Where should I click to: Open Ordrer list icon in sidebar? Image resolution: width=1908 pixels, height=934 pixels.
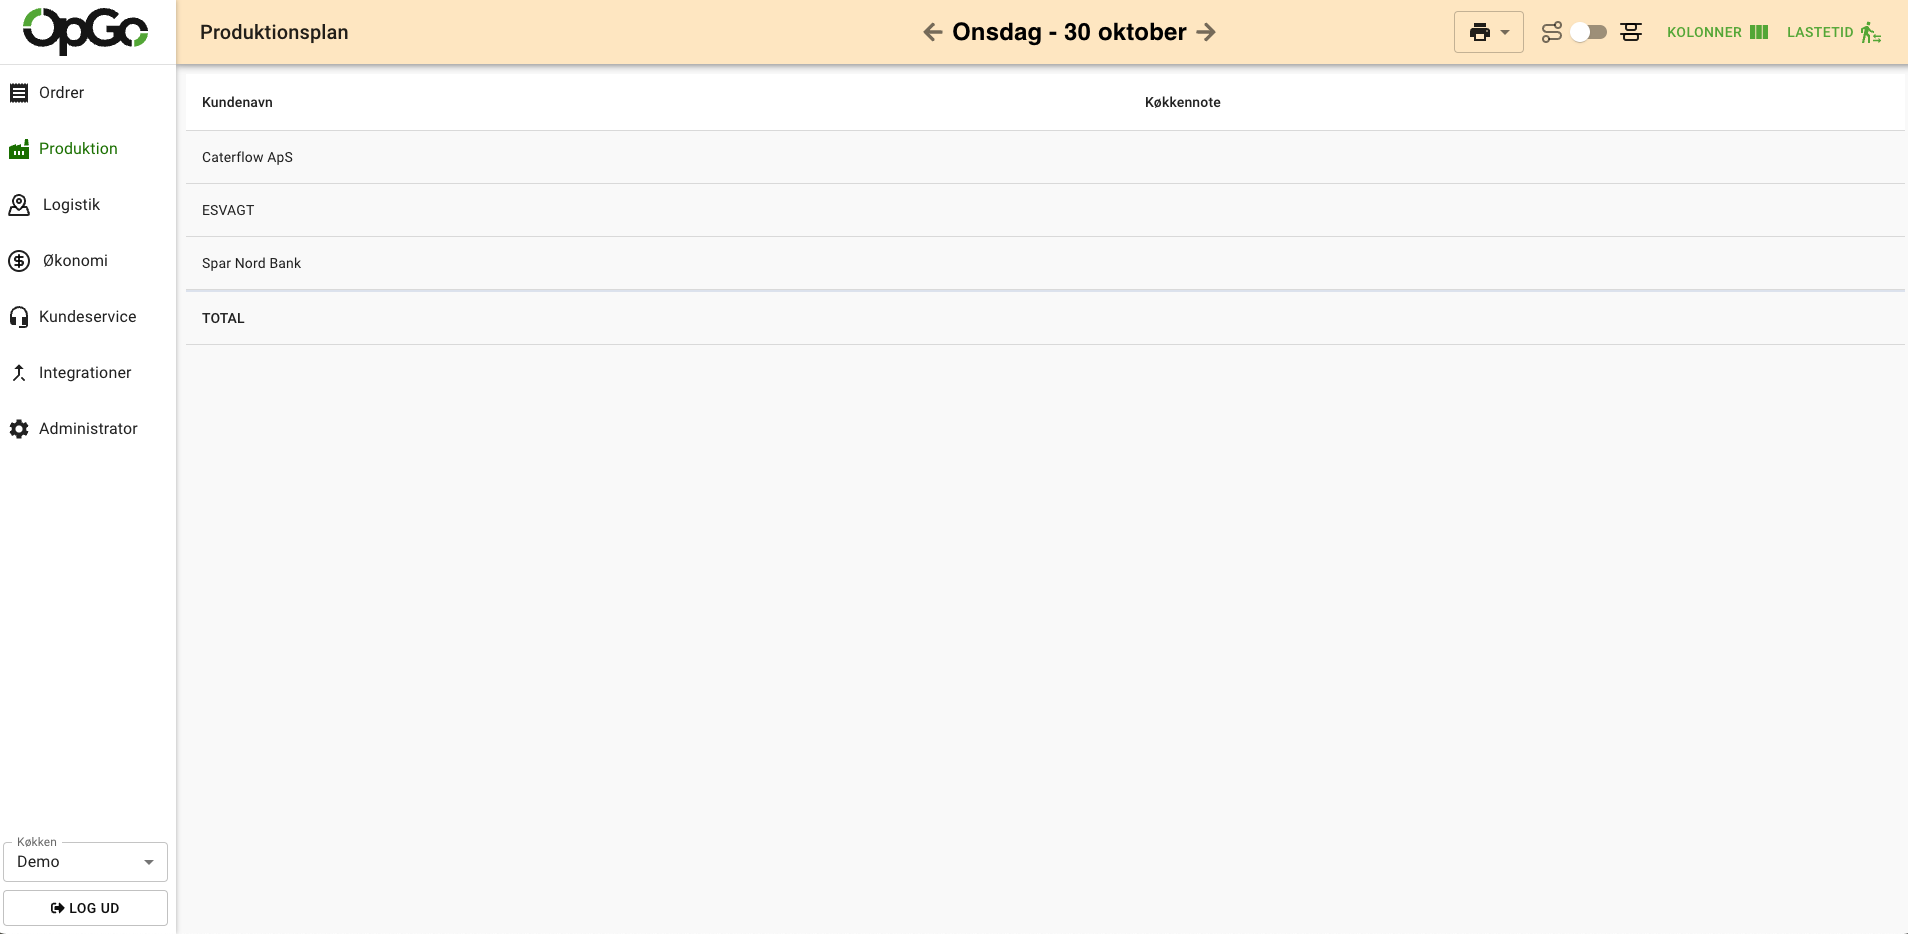coord(19,93)
